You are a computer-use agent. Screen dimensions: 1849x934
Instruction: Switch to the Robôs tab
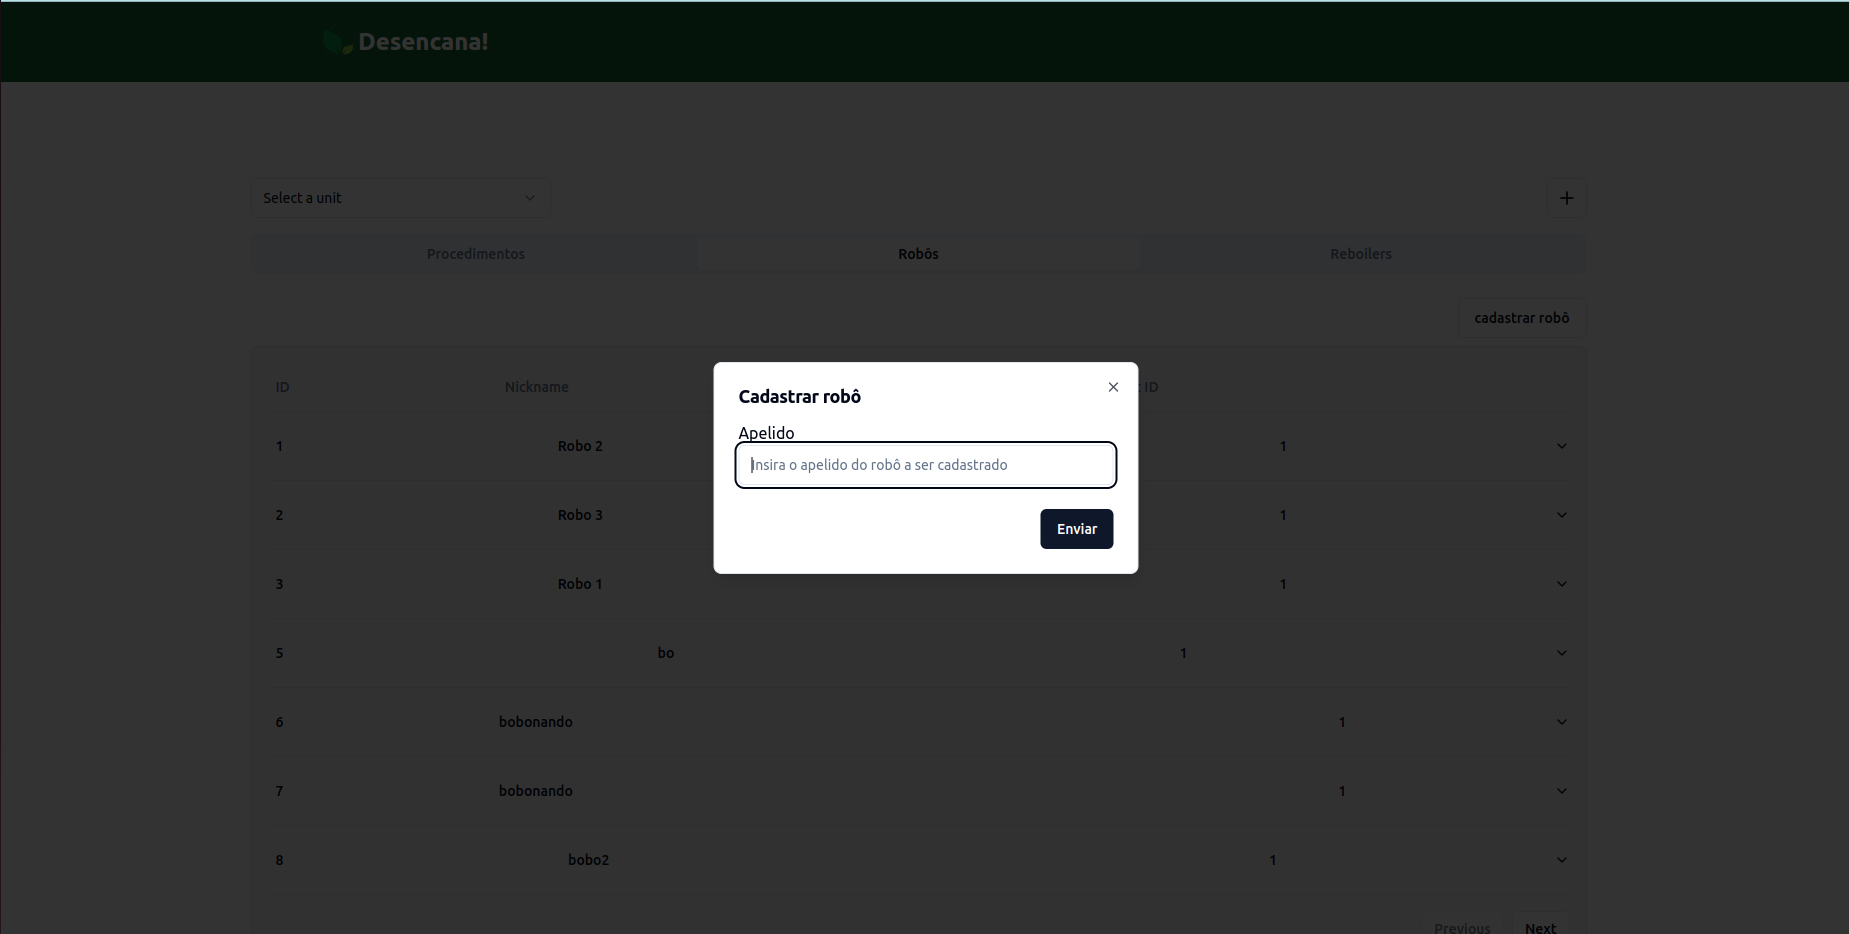click(918, 254)
